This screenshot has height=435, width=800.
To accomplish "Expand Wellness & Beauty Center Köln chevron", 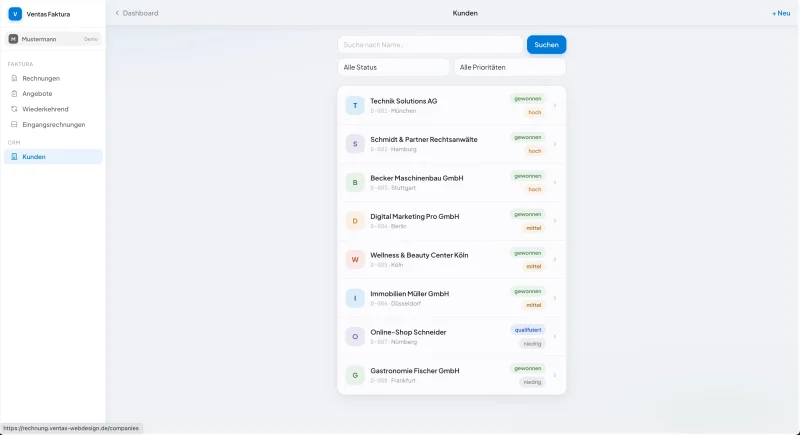I will click(x=555, y=260).
